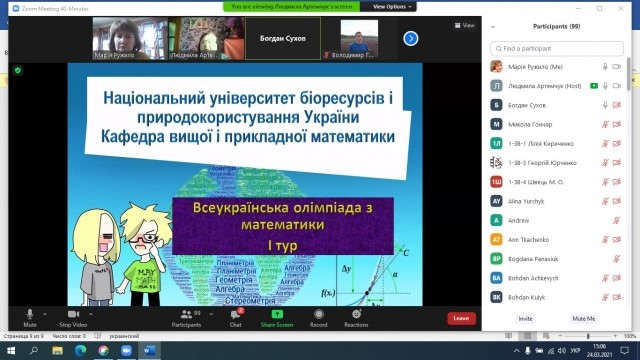Stop Video camera button

click(x=73, y=318)
